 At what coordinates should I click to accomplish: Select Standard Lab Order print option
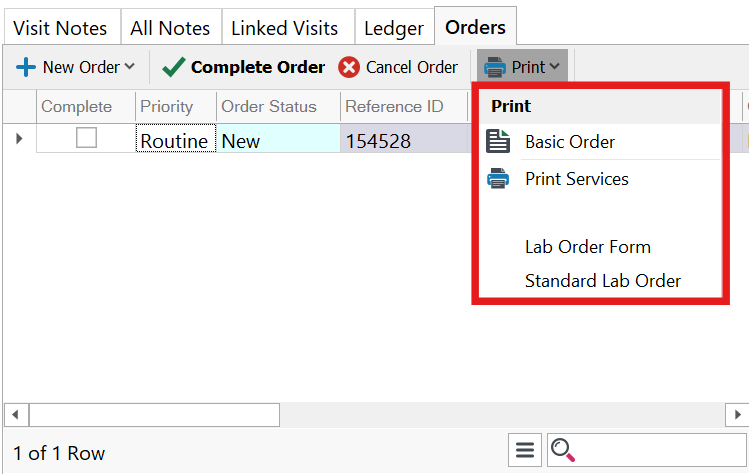coord(602,281)
